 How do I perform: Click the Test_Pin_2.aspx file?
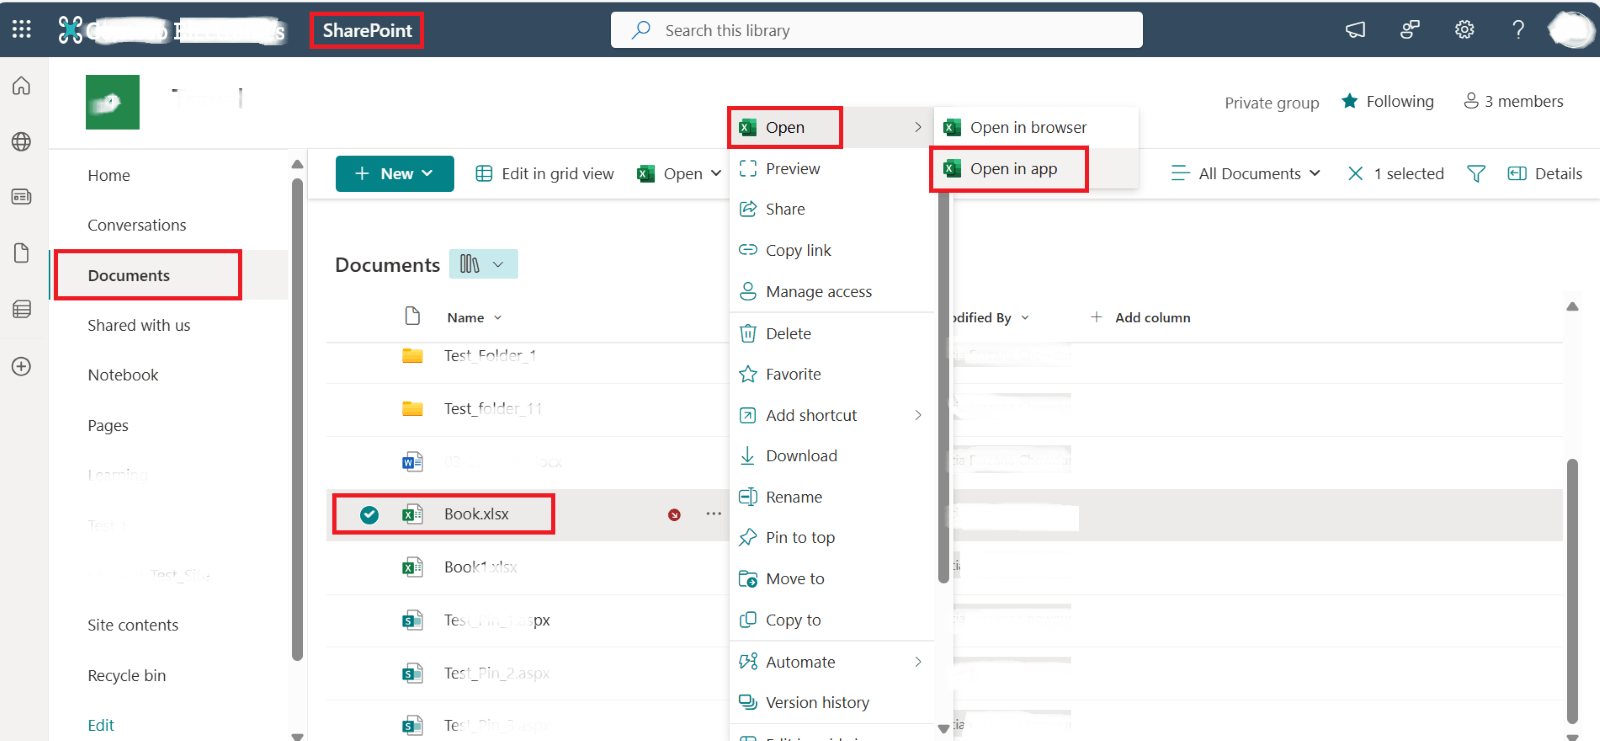tap(497, 674)
